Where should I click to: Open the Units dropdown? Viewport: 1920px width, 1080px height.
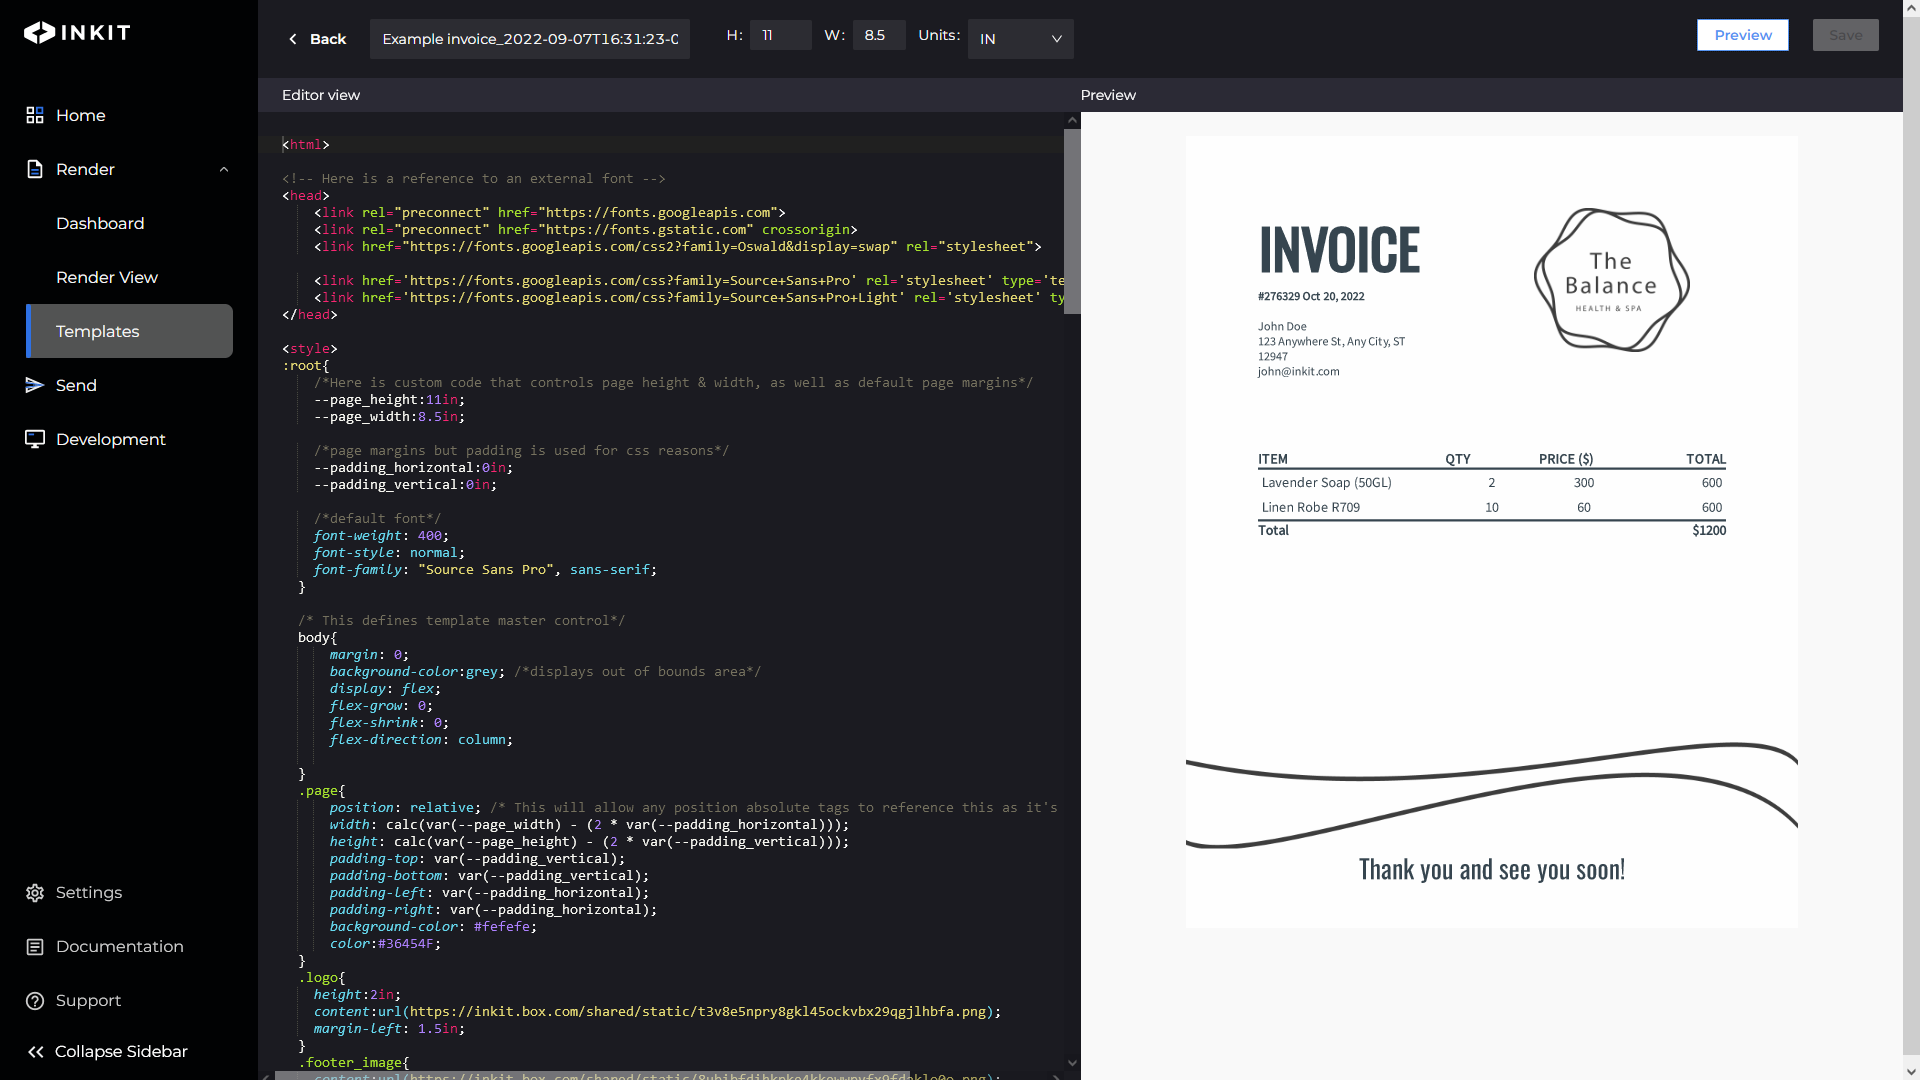point(1020,39)
